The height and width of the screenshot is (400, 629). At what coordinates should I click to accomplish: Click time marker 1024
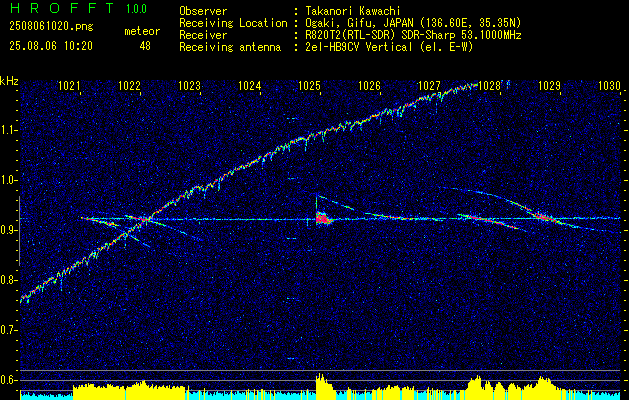250,85
